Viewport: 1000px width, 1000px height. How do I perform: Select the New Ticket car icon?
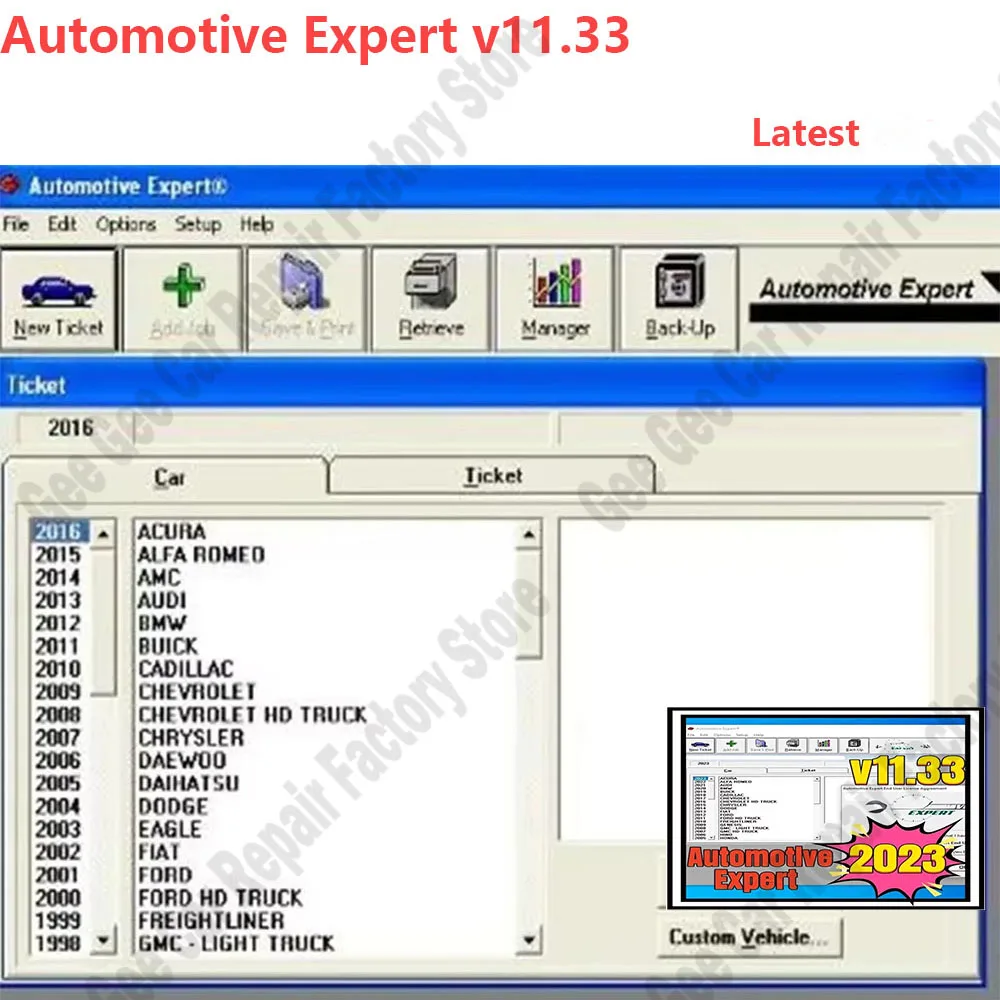[x=60, y=290]
